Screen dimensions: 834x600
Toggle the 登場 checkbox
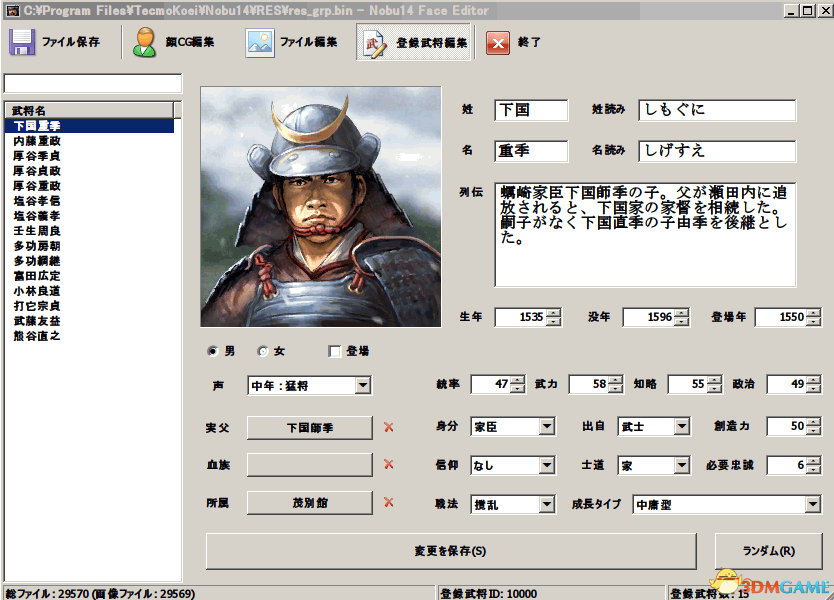pyautogui.click(x=335, y=351)
